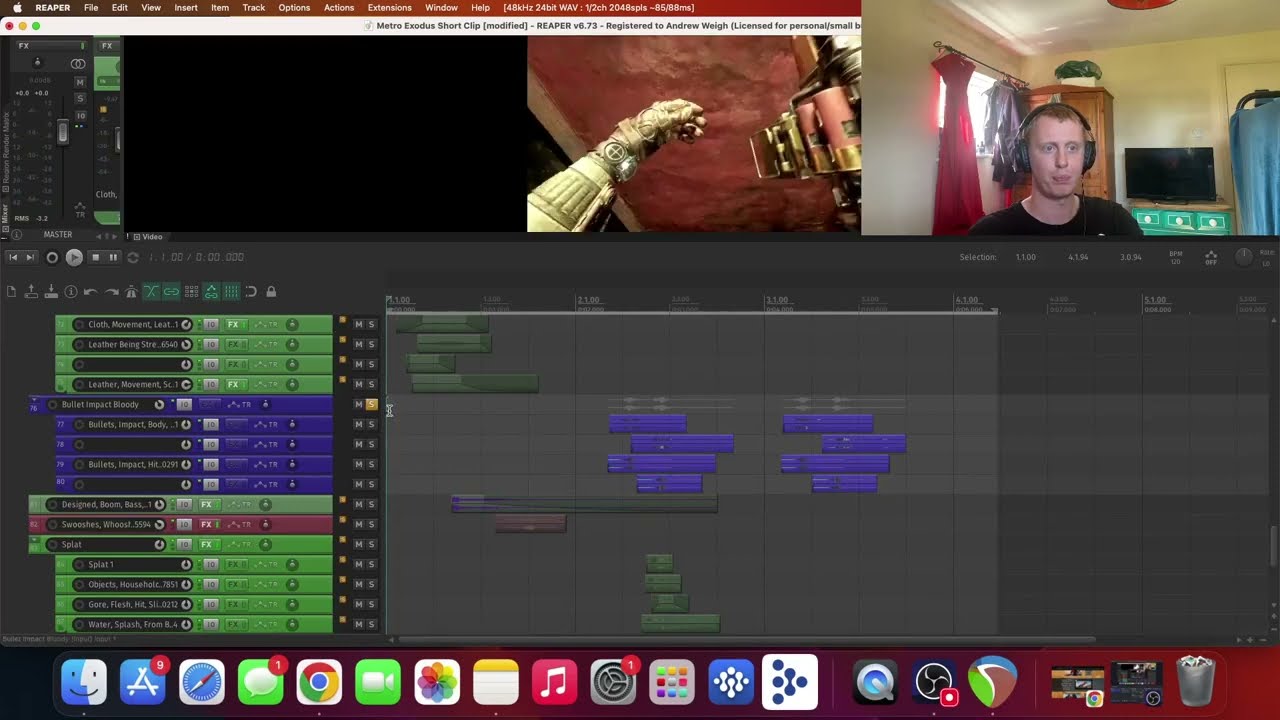Open the Options menu
This screenshot has width=1280, height=720.
[x=294, y=7]
